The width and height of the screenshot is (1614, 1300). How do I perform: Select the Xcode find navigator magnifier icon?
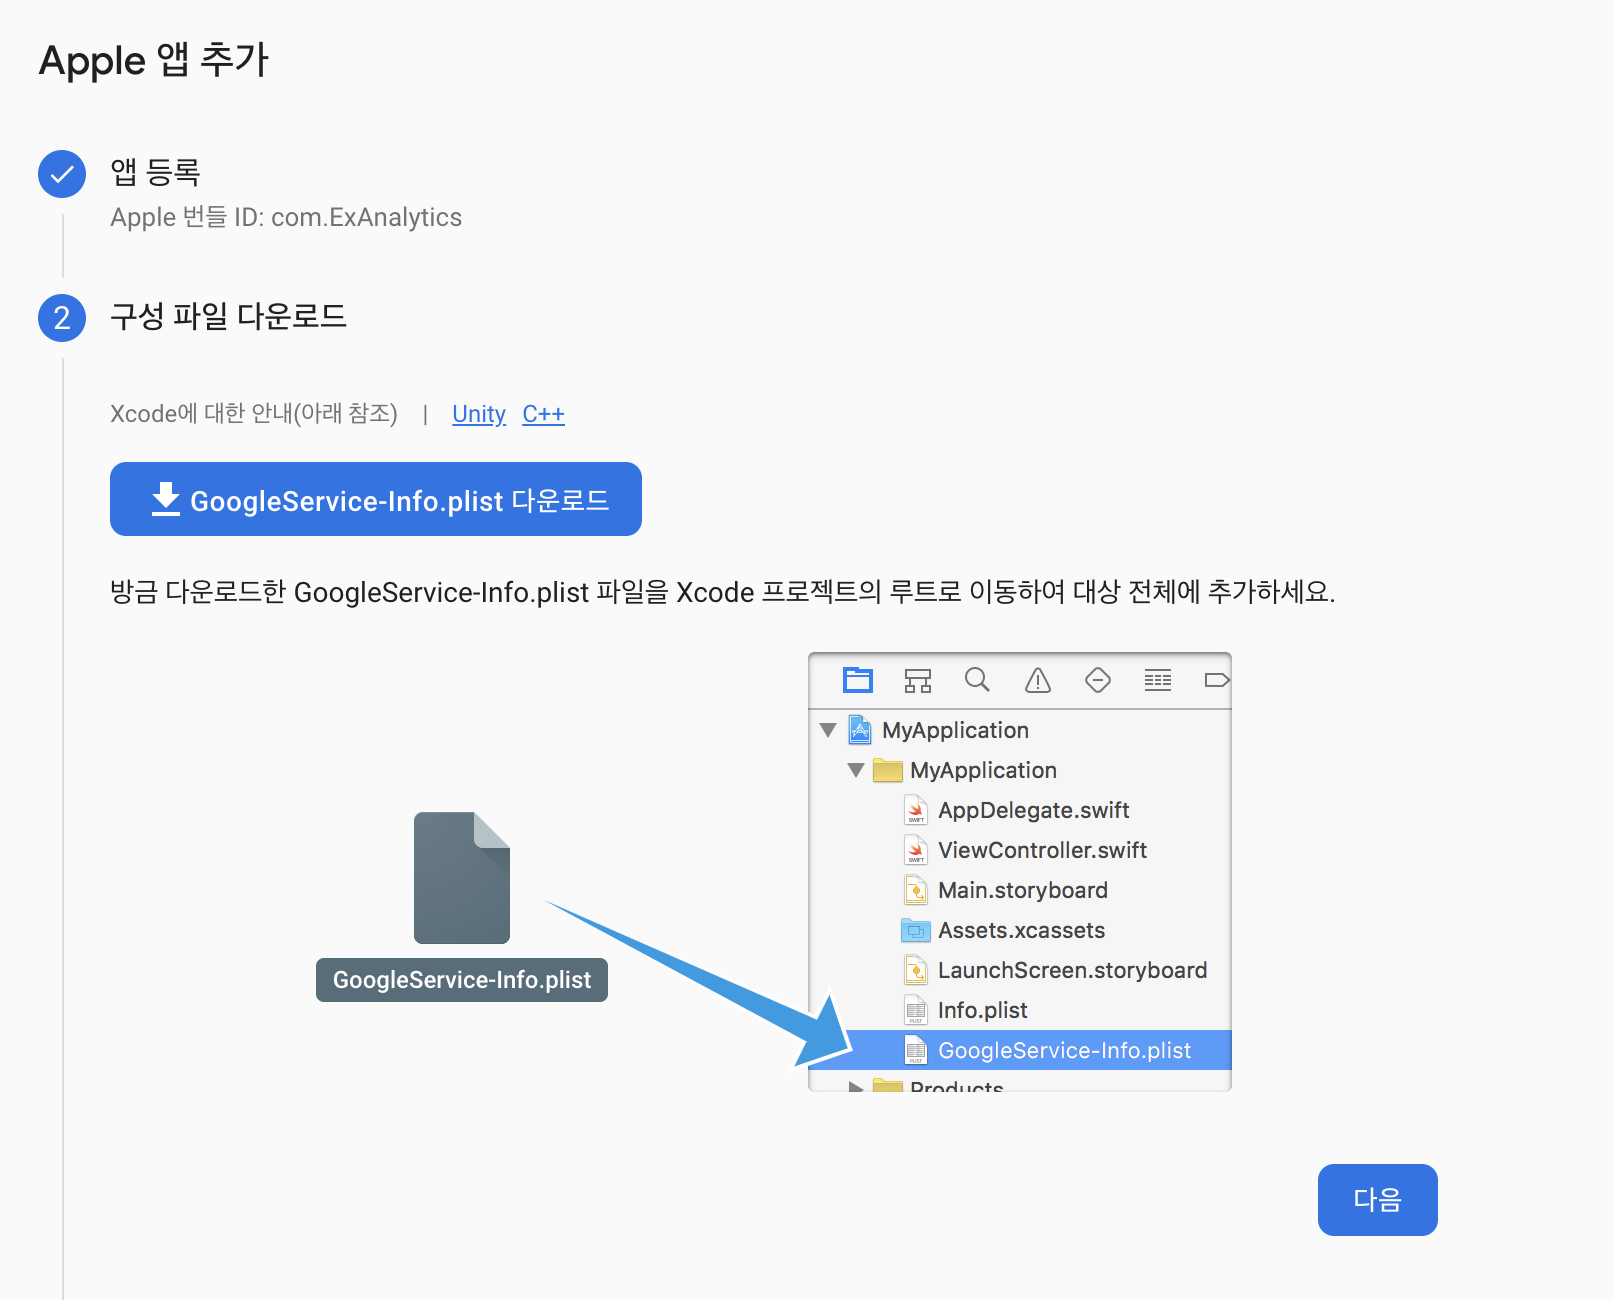pos(977,680)
